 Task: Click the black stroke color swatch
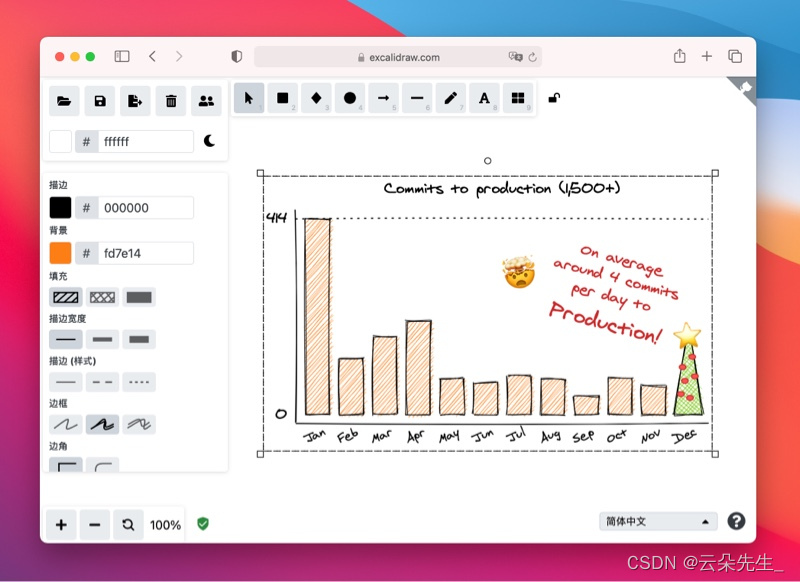tap(60, 208)
